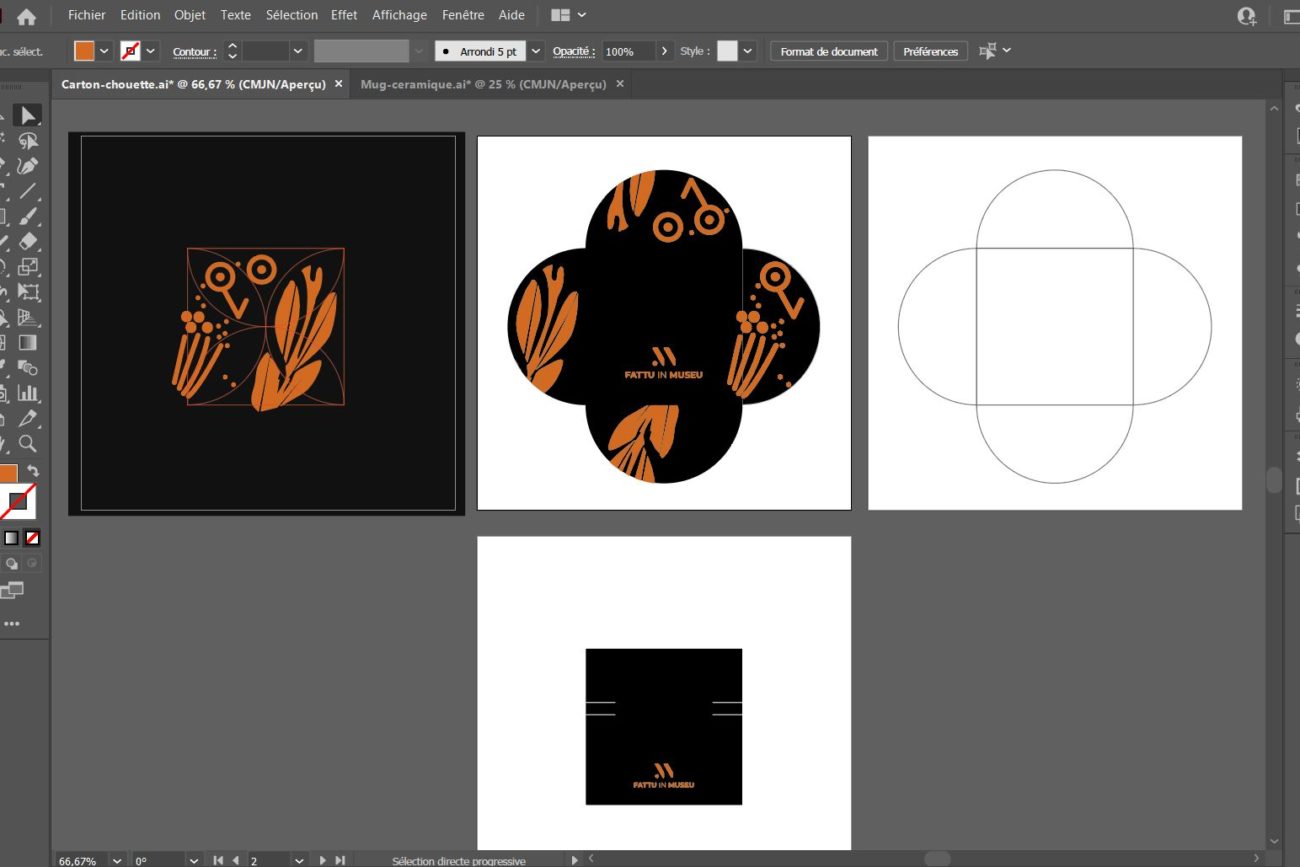Image resolution: width=1300 pixels, height=867 pixels.
Task: Activate the Gradient tool
Action: [x=28, y=343]
